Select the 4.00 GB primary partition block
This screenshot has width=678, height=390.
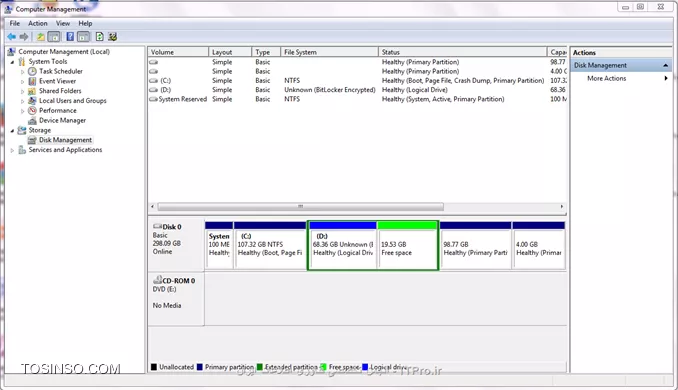click(539, 245)
